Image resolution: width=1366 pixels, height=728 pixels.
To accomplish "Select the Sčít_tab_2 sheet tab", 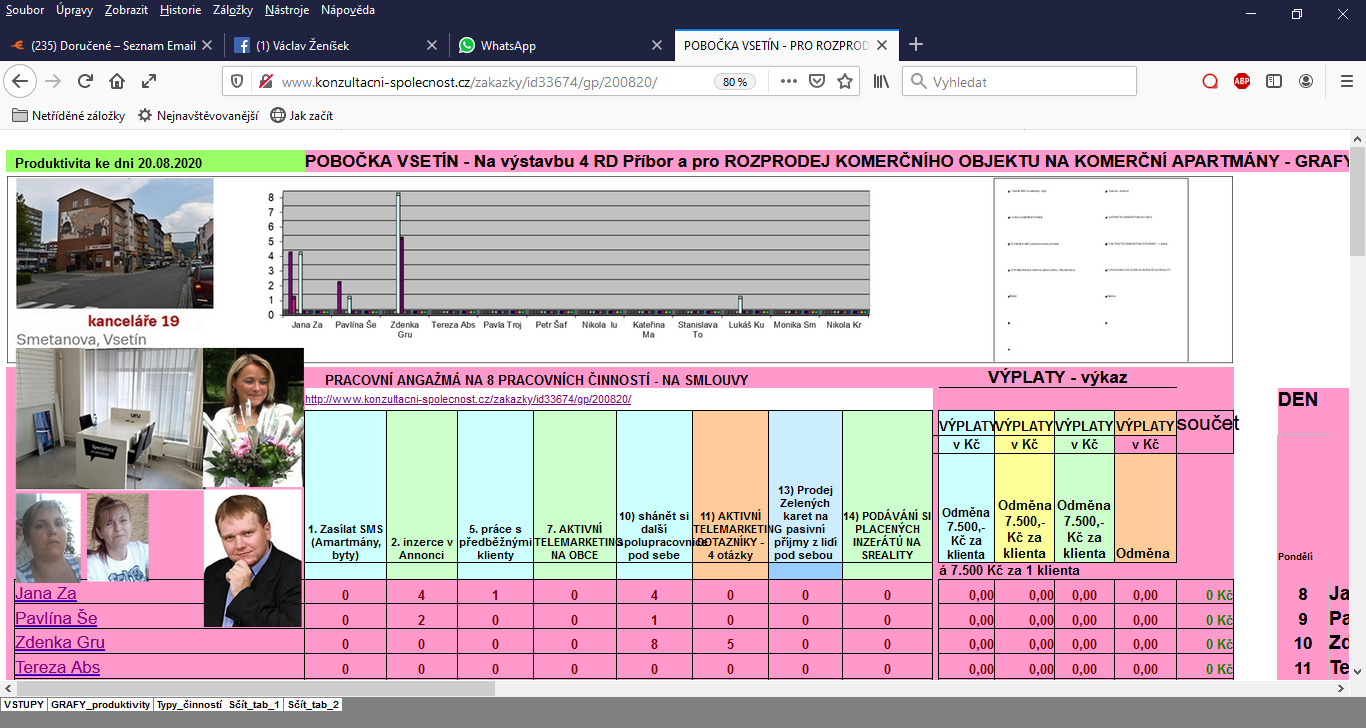I will 314,705.
